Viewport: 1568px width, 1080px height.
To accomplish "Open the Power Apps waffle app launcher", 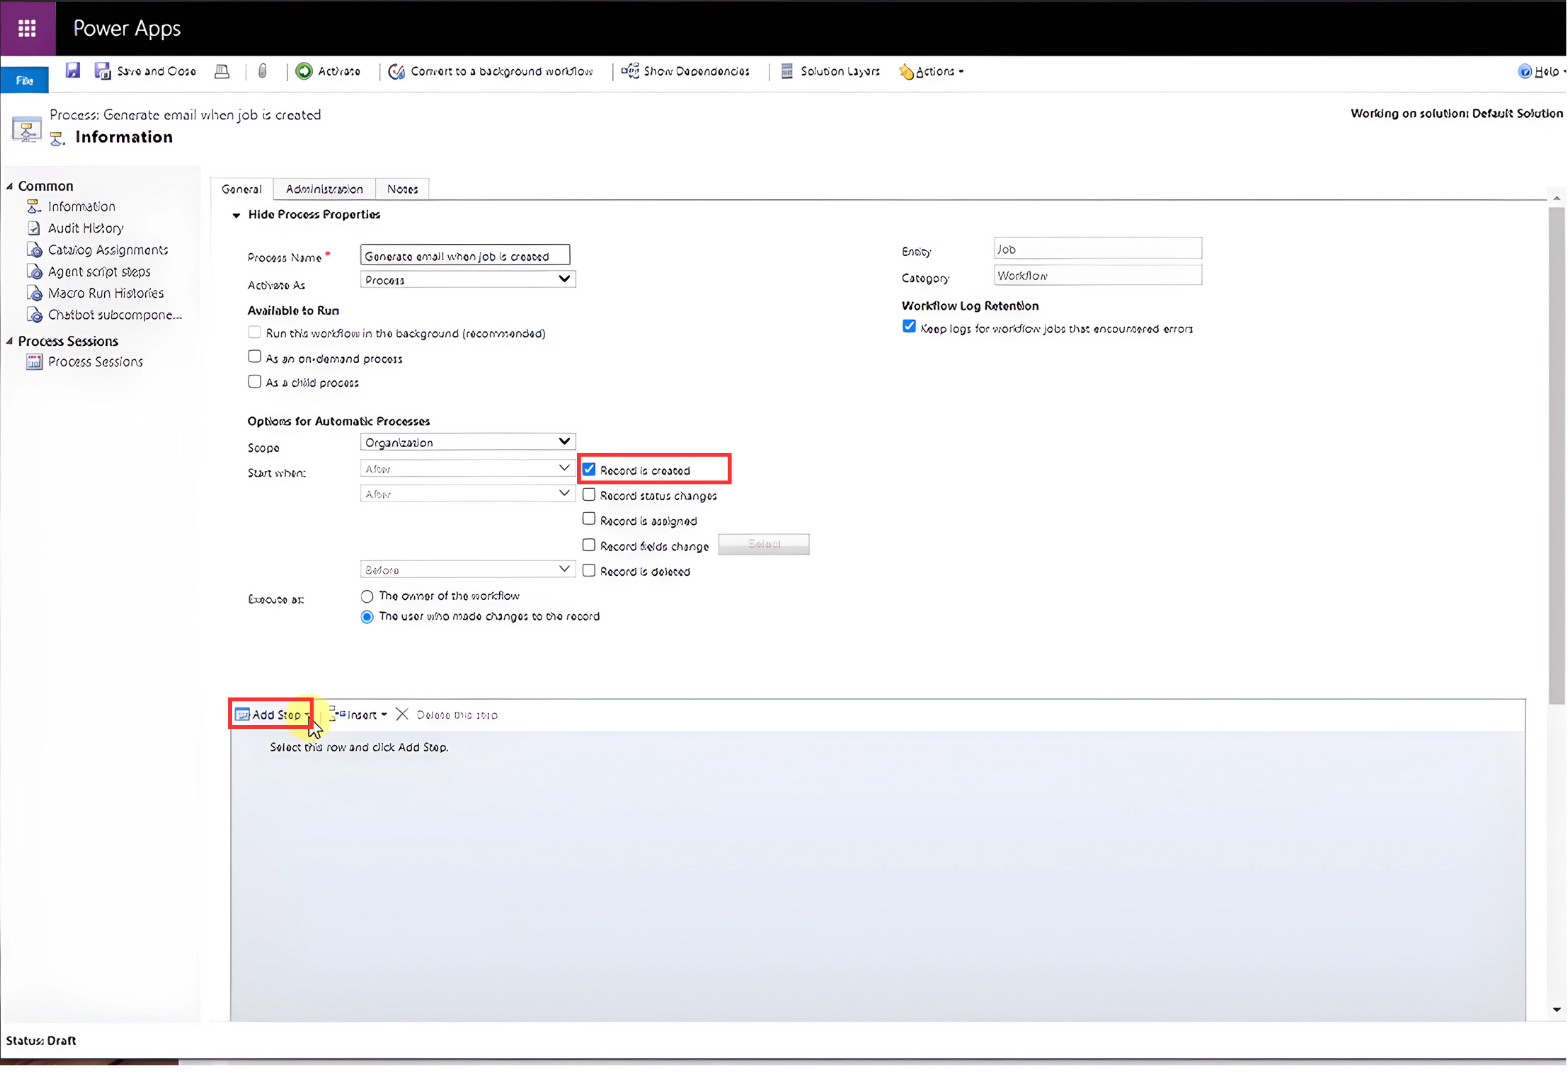I will pyautogui.click(x=27, y=28).
